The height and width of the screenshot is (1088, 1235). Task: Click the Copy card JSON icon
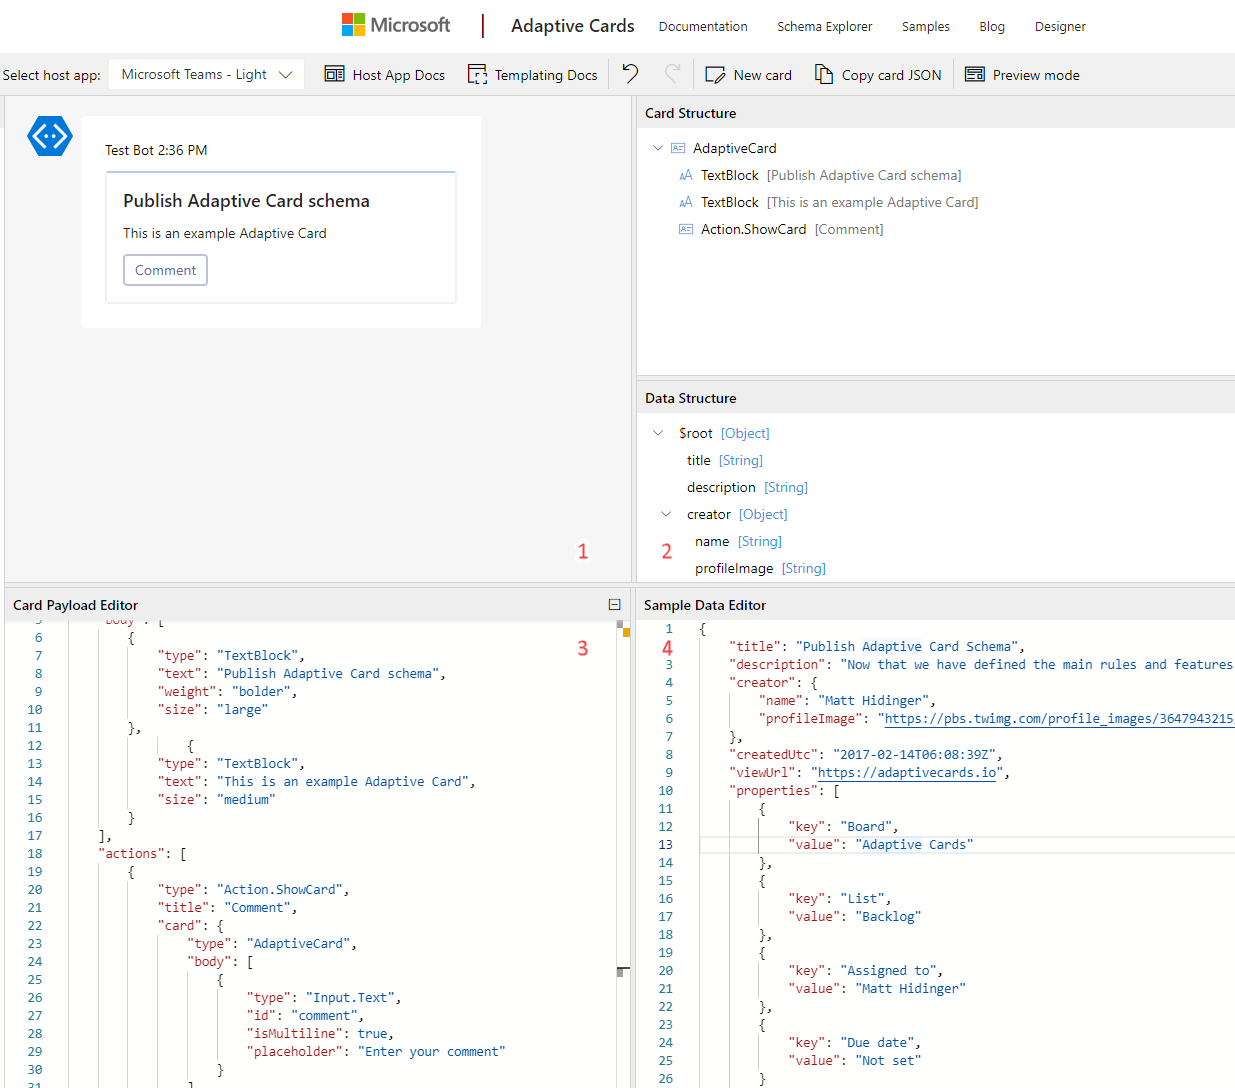[x=824, y=75]
